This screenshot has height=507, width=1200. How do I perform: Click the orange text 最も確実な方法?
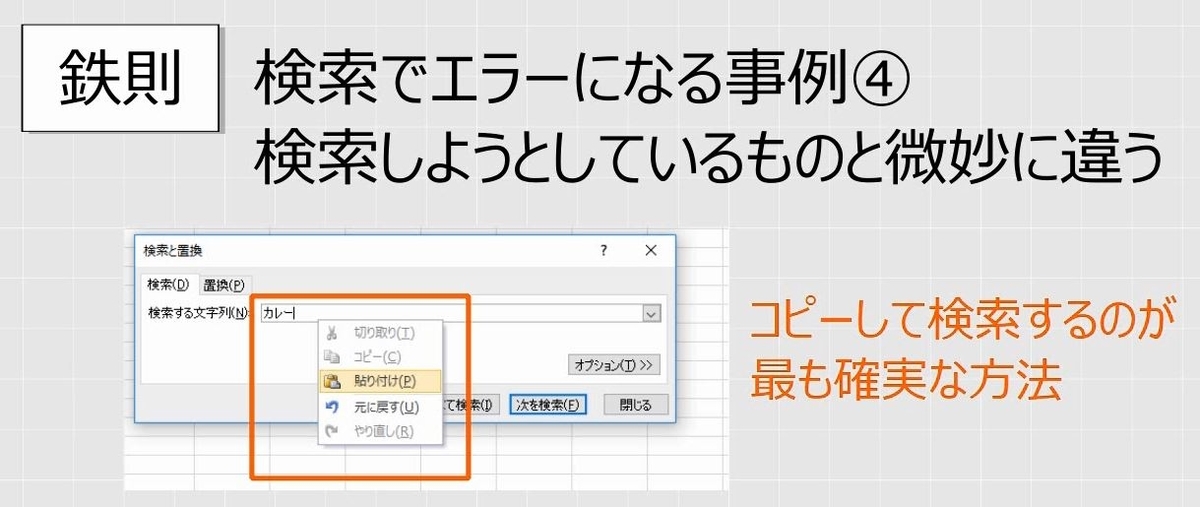905,381
